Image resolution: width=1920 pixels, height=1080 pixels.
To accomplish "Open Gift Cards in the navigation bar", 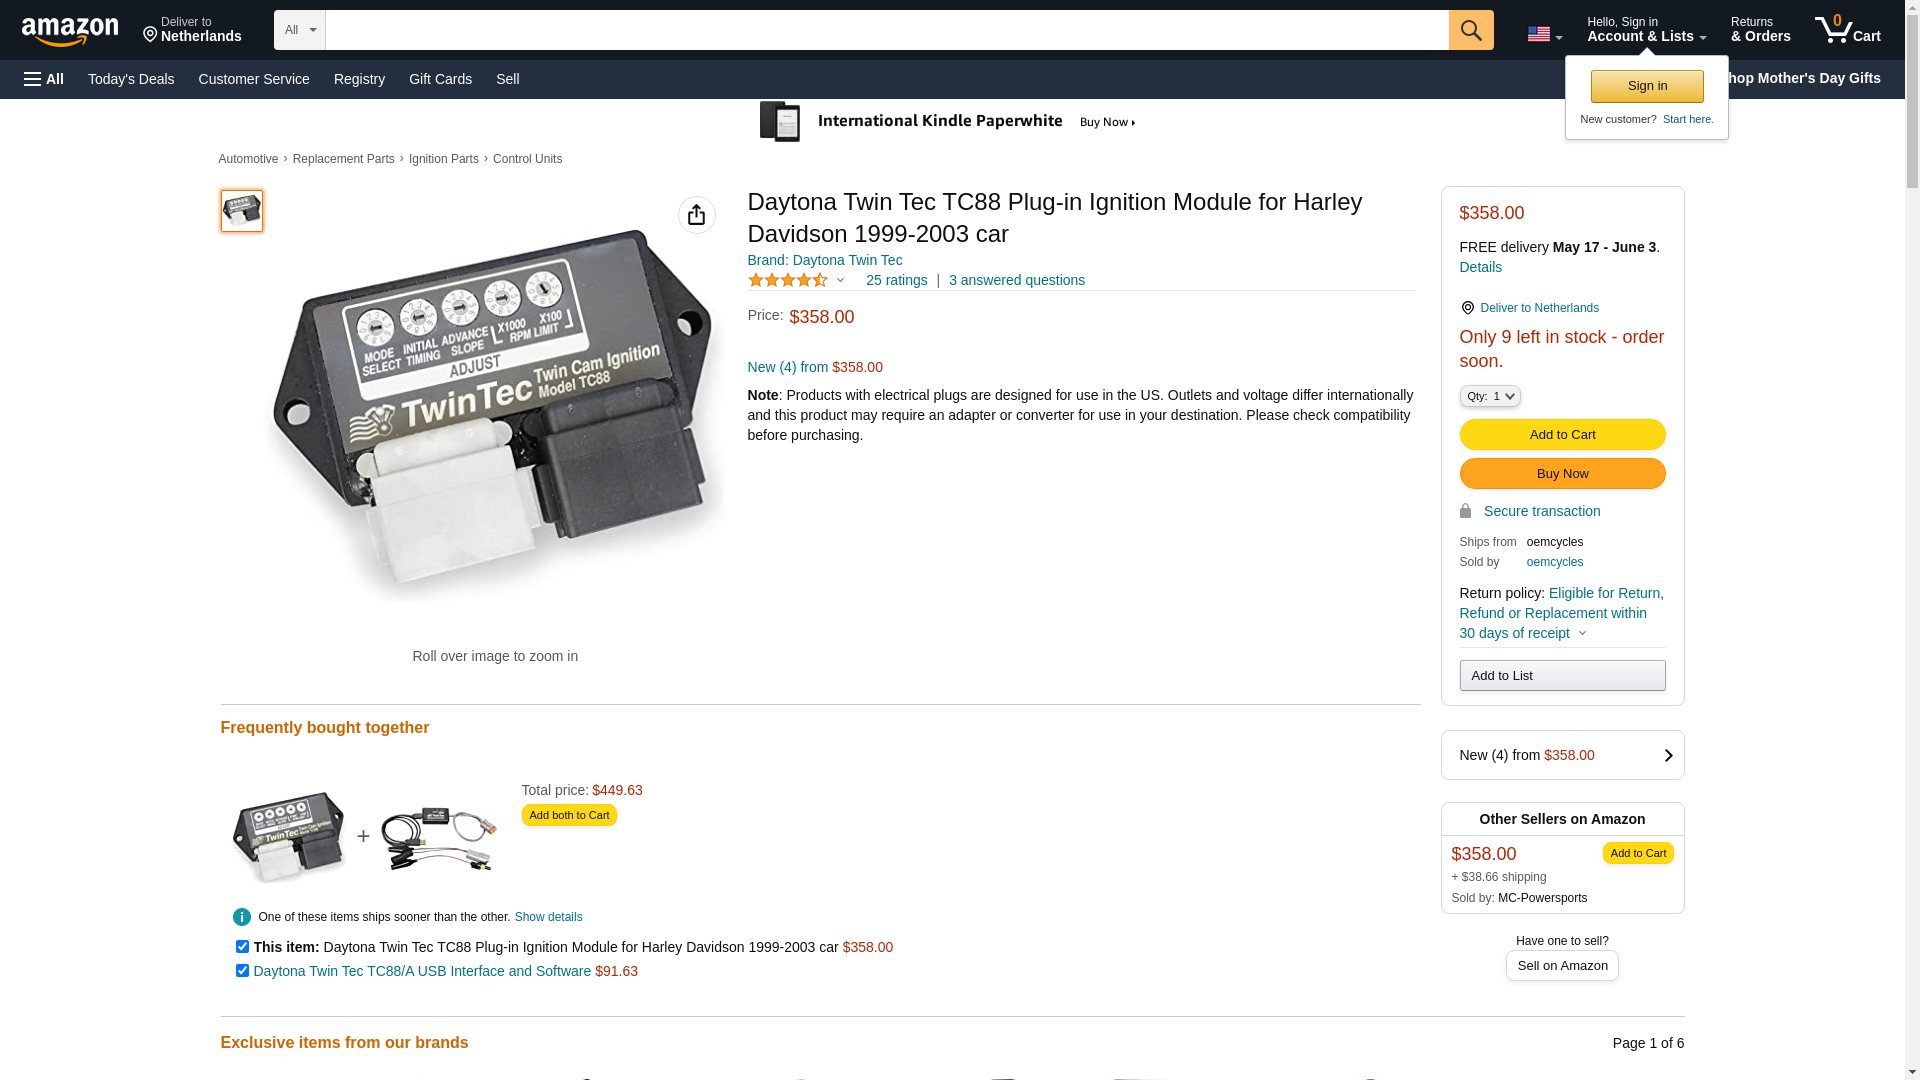I will pyautogui.click(x=440, y=79).
